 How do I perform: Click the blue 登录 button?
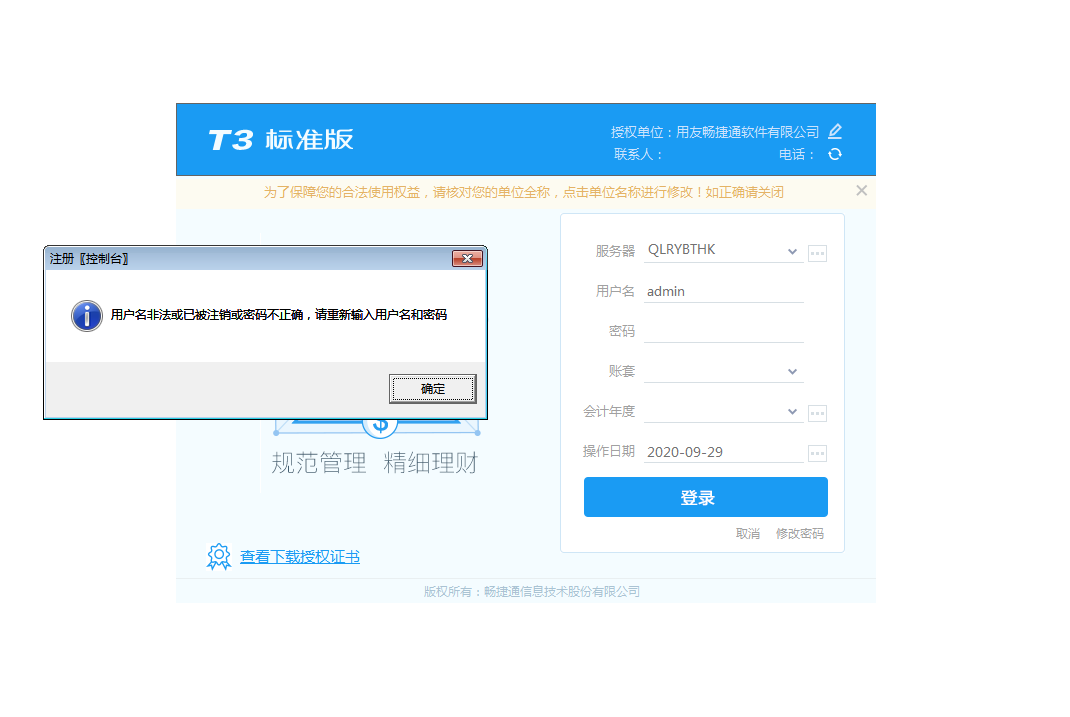pos(706,497)
